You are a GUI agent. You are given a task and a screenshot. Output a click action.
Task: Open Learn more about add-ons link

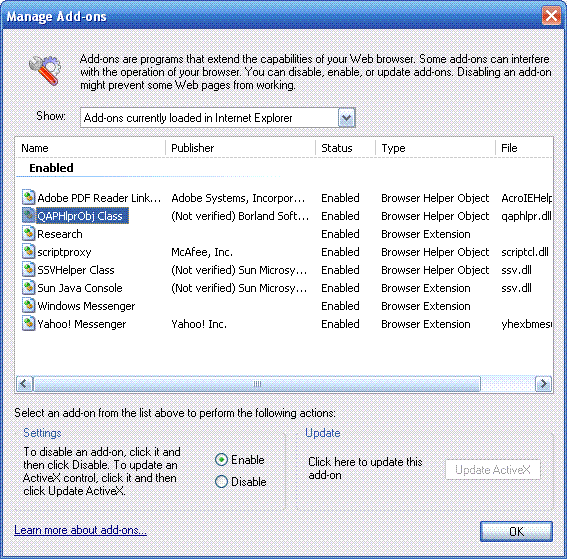click(x=80, y=530)
